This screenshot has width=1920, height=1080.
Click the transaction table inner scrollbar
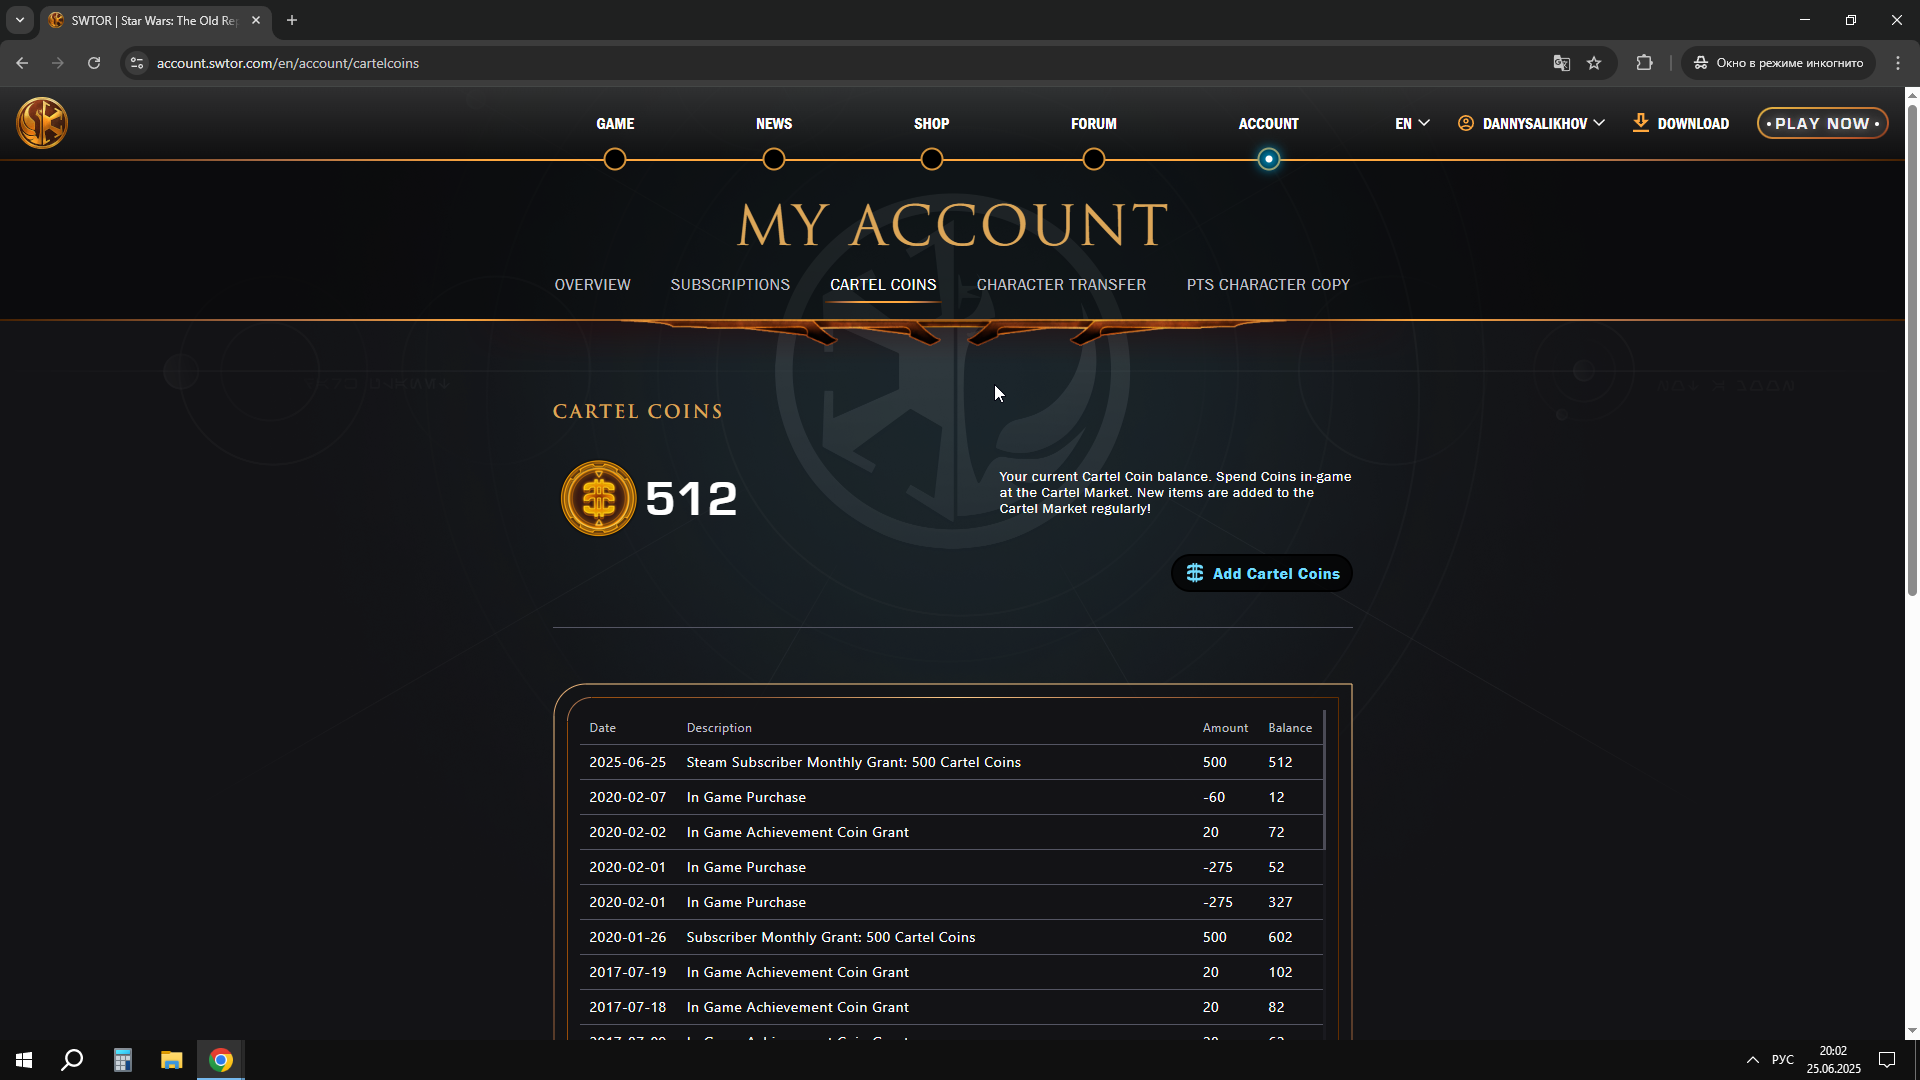pyautogui.click(x=1324, y=780)
